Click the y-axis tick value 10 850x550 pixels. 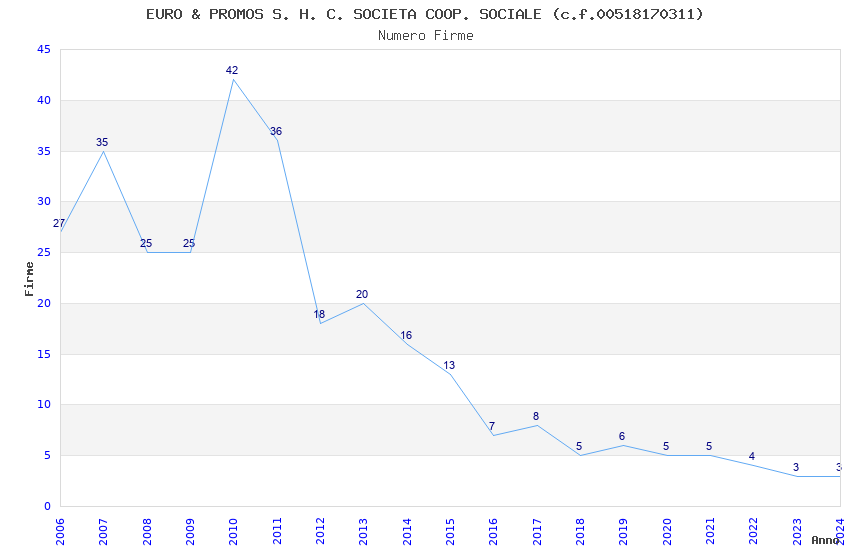pyautogui.click(x=44, y=405)
